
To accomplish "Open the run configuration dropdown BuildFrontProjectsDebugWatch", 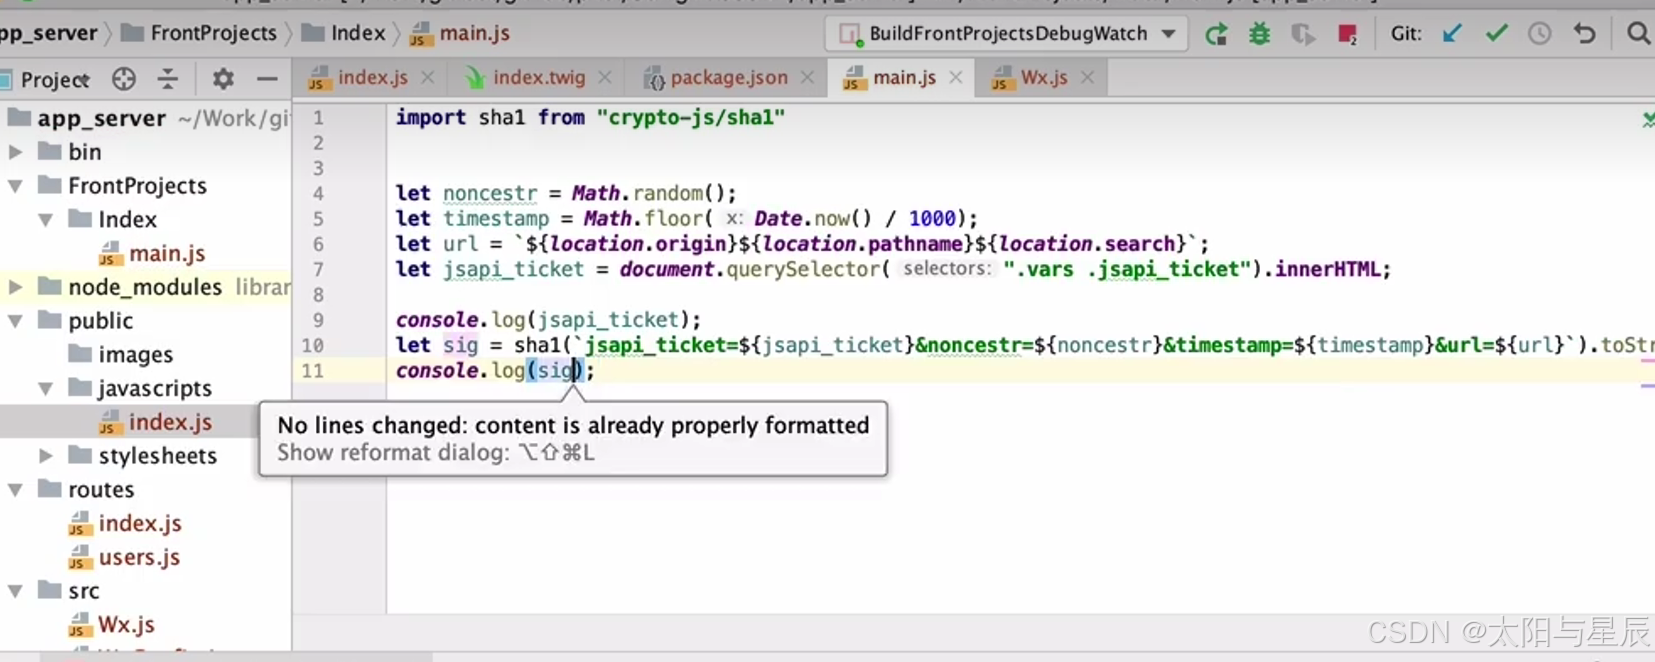I will click(1006, 34).
